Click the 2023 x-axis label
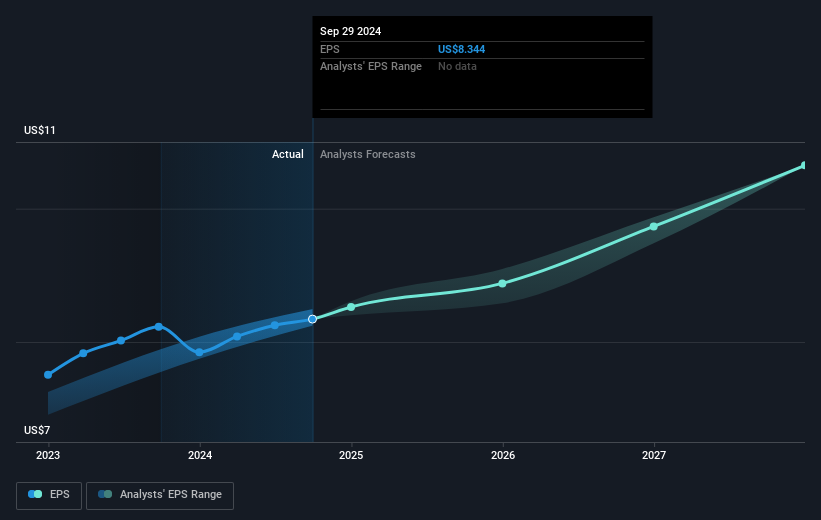 click(x=48, y=456)
